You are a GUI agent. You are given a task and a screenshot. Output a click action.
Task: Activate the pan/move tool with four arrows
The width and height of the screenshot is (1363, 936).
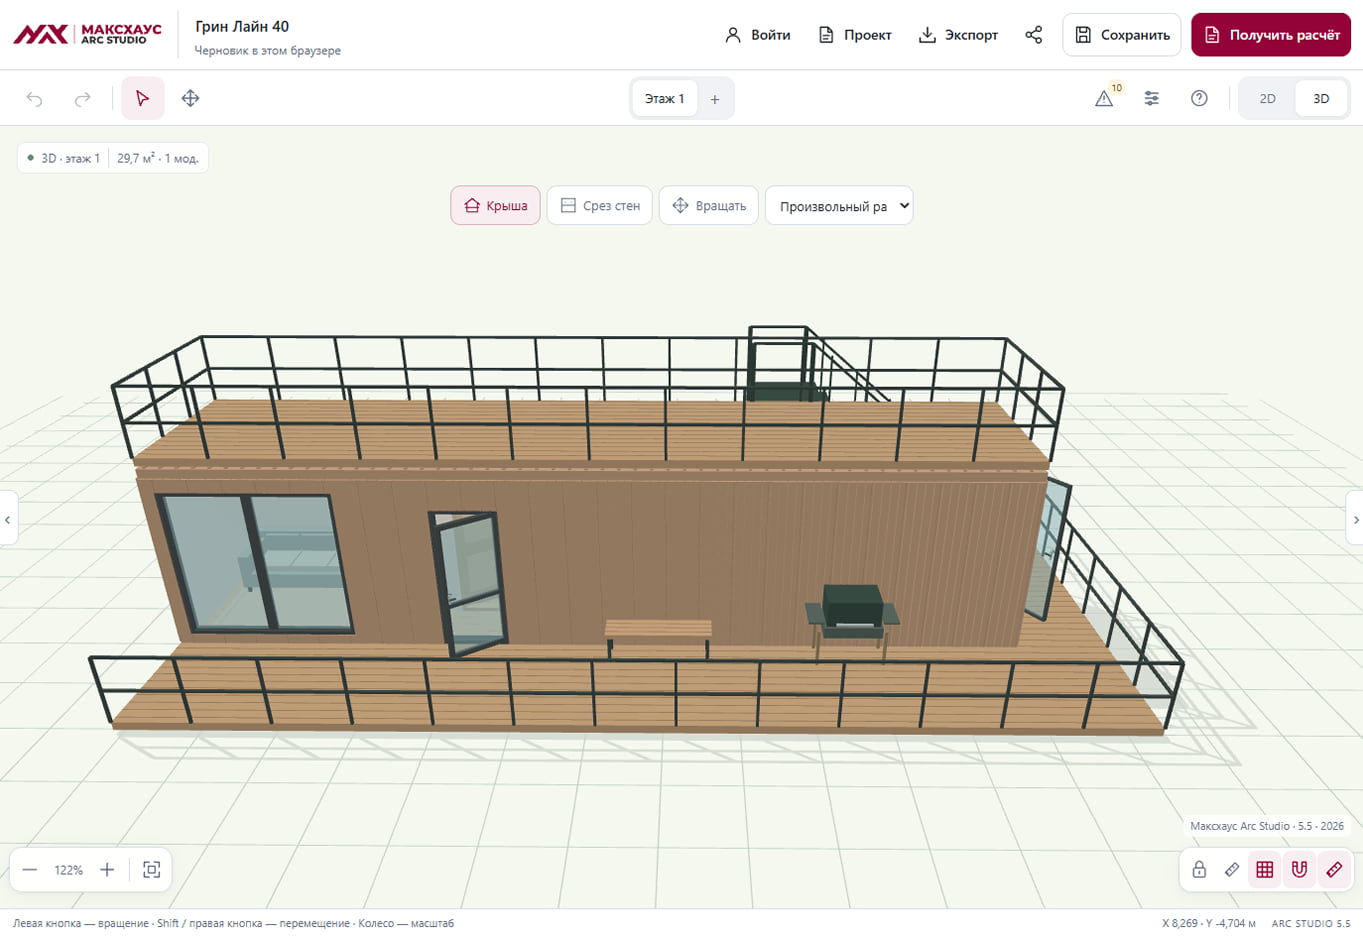pos(190,98)
